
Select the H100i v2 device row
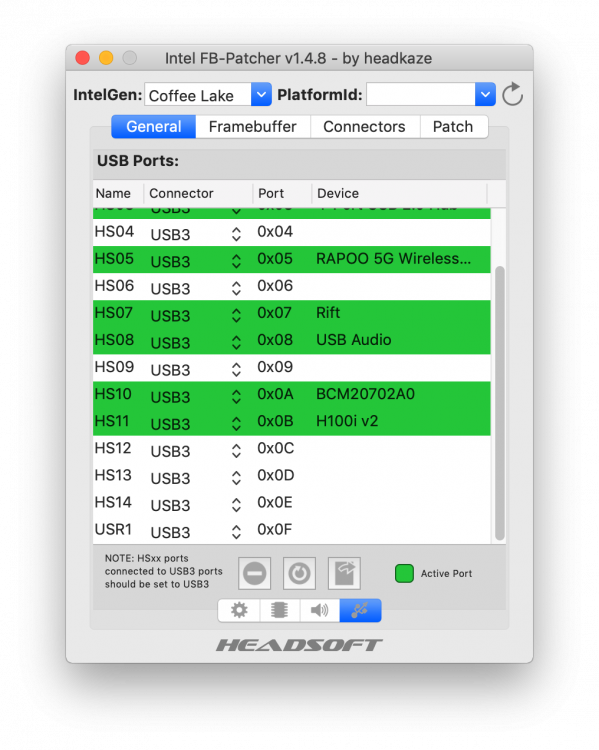292,422
